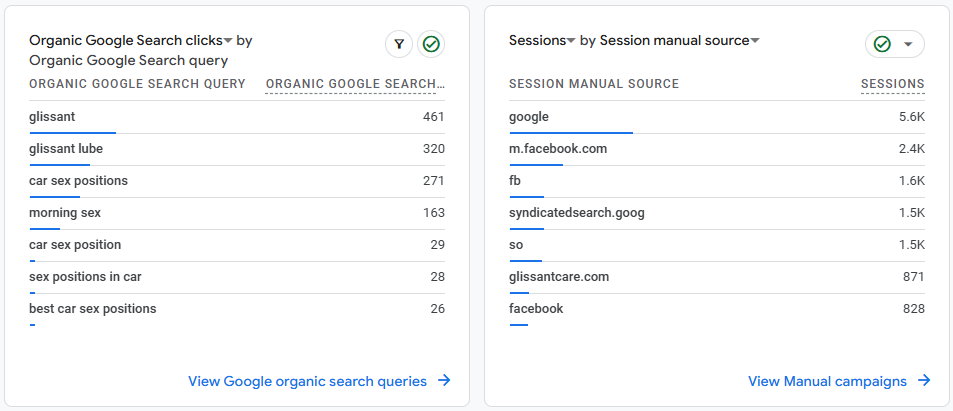Click green checkmark icon on Sessions card
The width and height of the screenshot is (953, 411).
[x=882, y=44]
